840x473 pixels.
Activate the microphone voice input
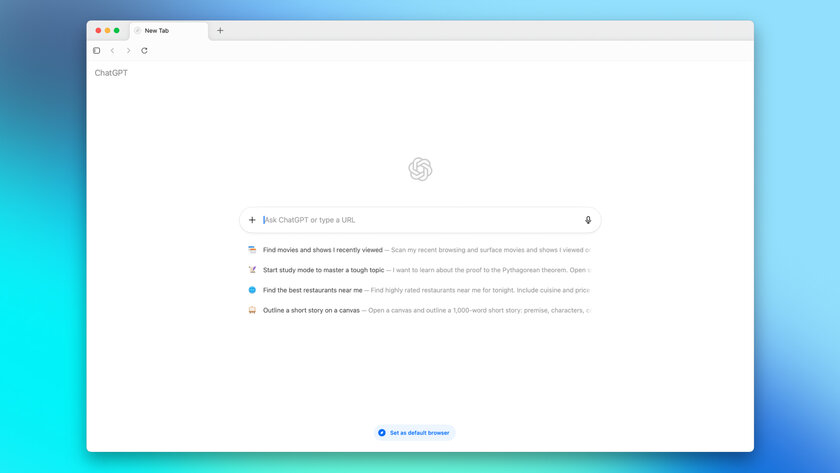tap(588, 220)
